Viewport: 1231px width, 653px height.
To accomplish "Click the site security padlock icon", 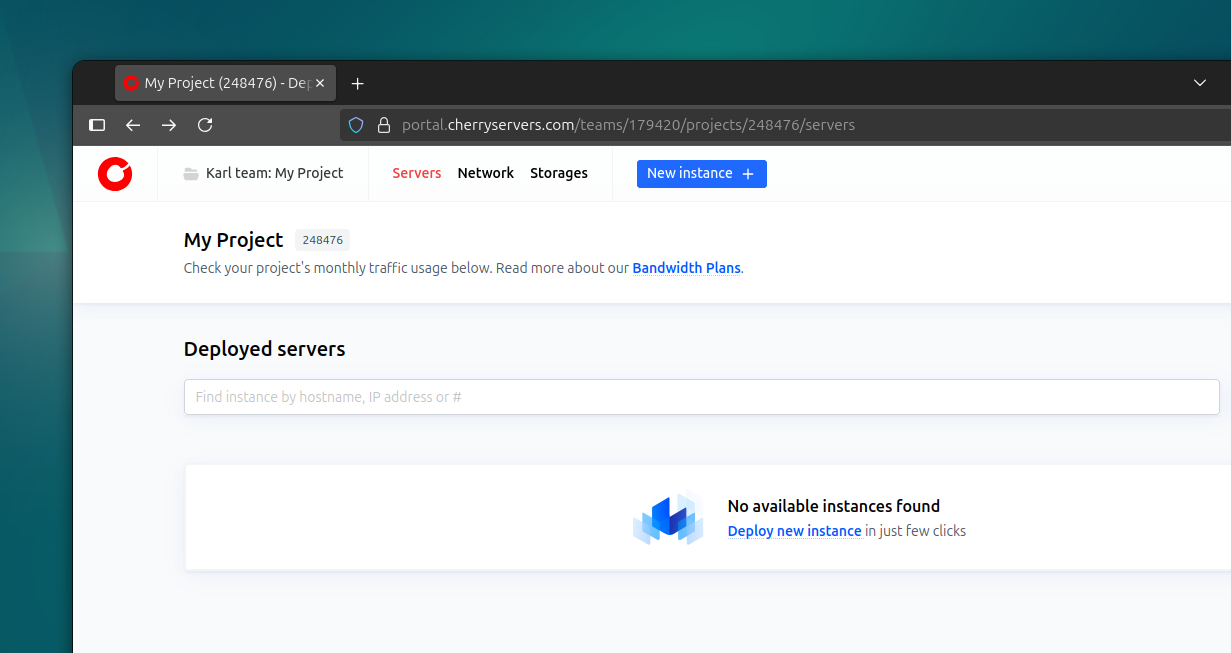I will (x=382, y=125).
